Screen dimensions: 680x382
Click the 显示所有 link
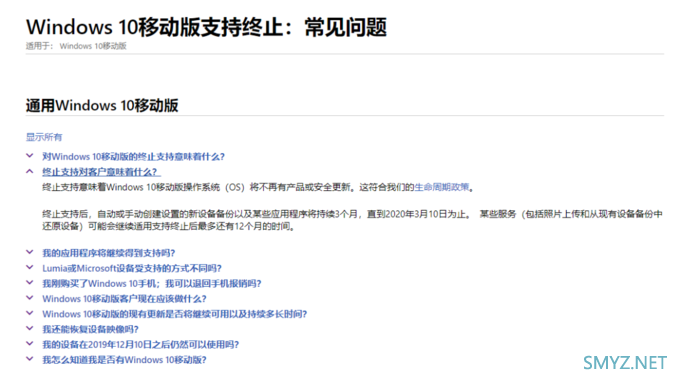[44, 137]
